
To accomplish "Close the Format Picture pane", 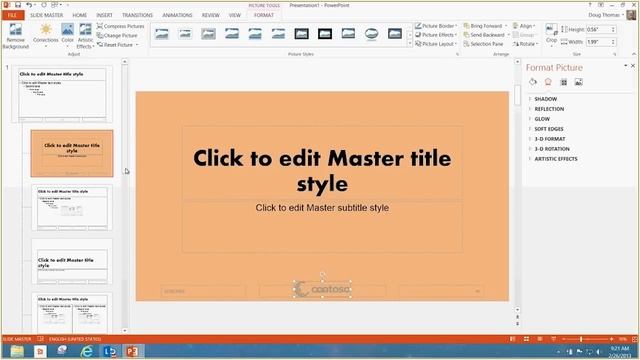I will point(633,66).
